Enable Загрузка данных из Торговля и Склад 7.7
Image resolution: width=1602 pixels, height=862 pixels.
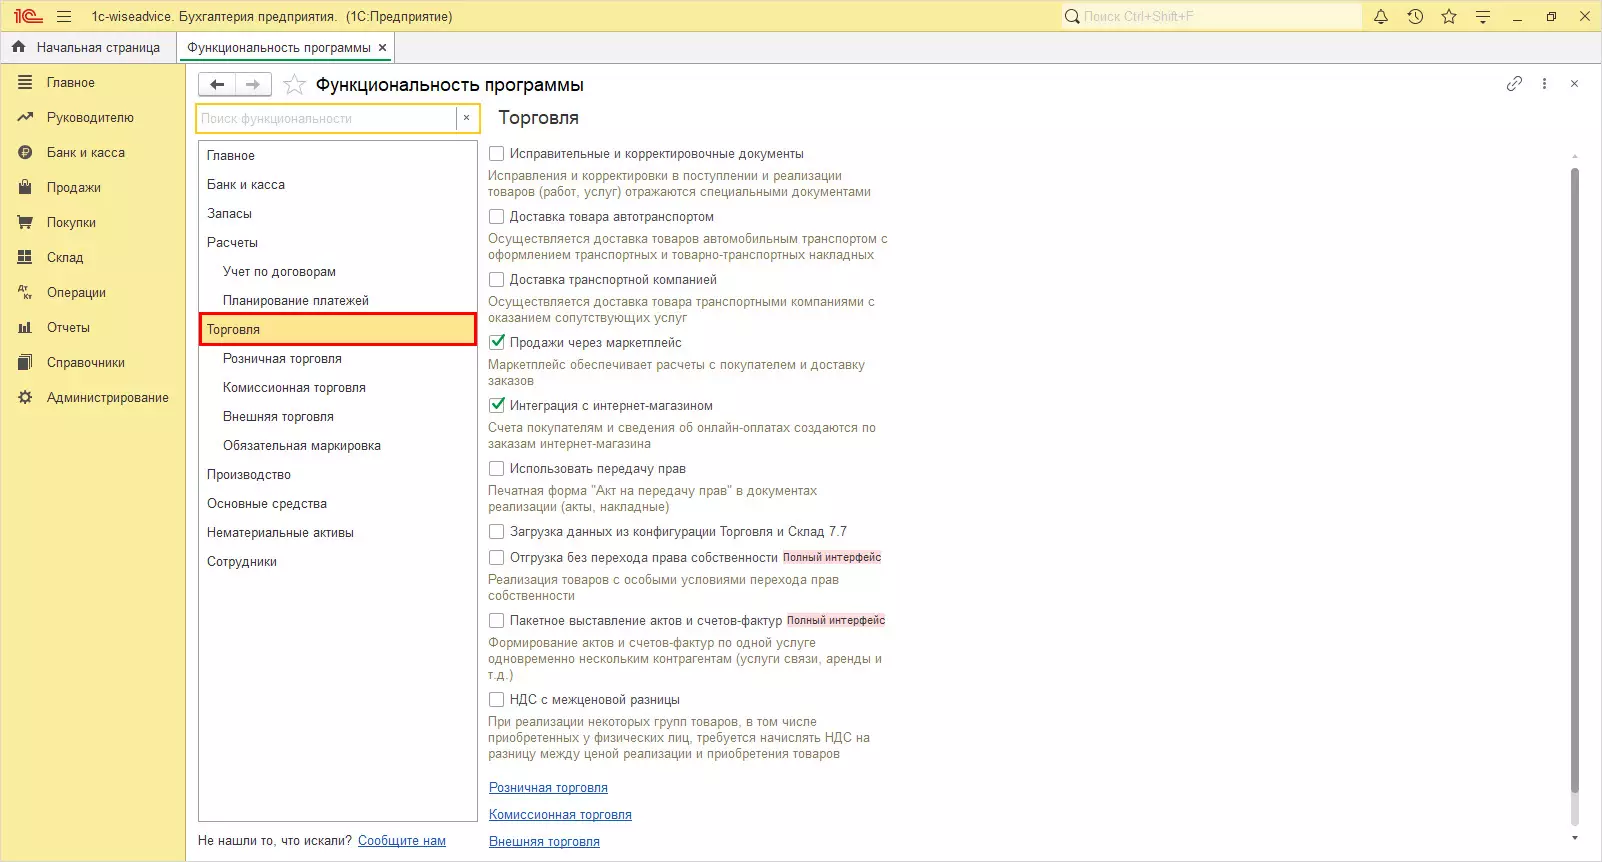tap(496, 531)
